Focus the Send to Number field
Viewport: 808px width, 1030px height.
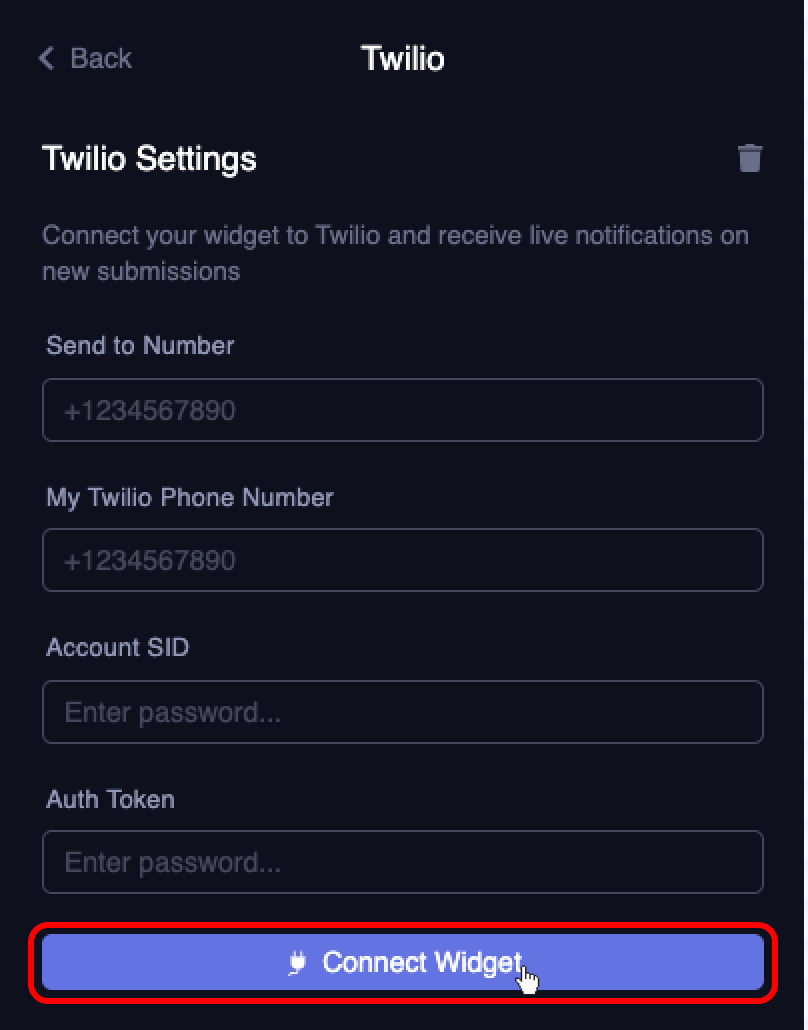[403, 410]
